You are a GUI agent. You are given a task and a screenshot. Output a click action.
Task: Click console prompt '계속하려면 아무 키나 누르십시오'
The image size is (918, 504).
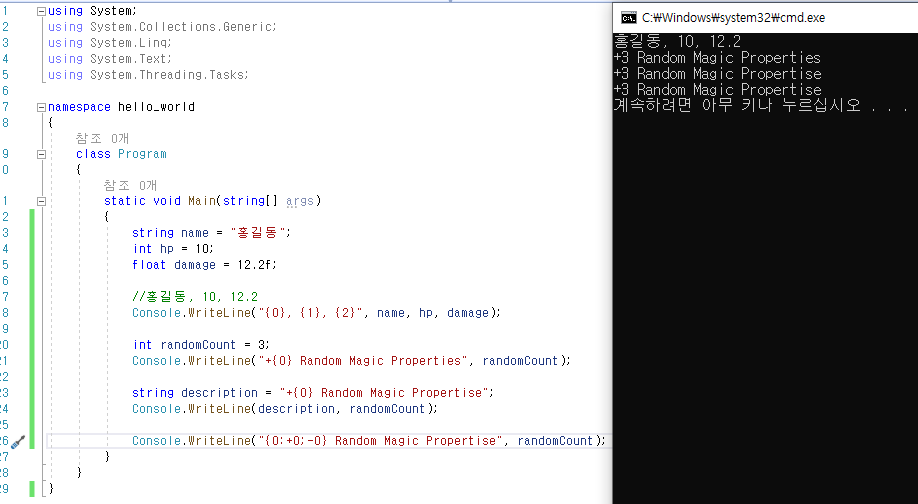pos(737,105)
